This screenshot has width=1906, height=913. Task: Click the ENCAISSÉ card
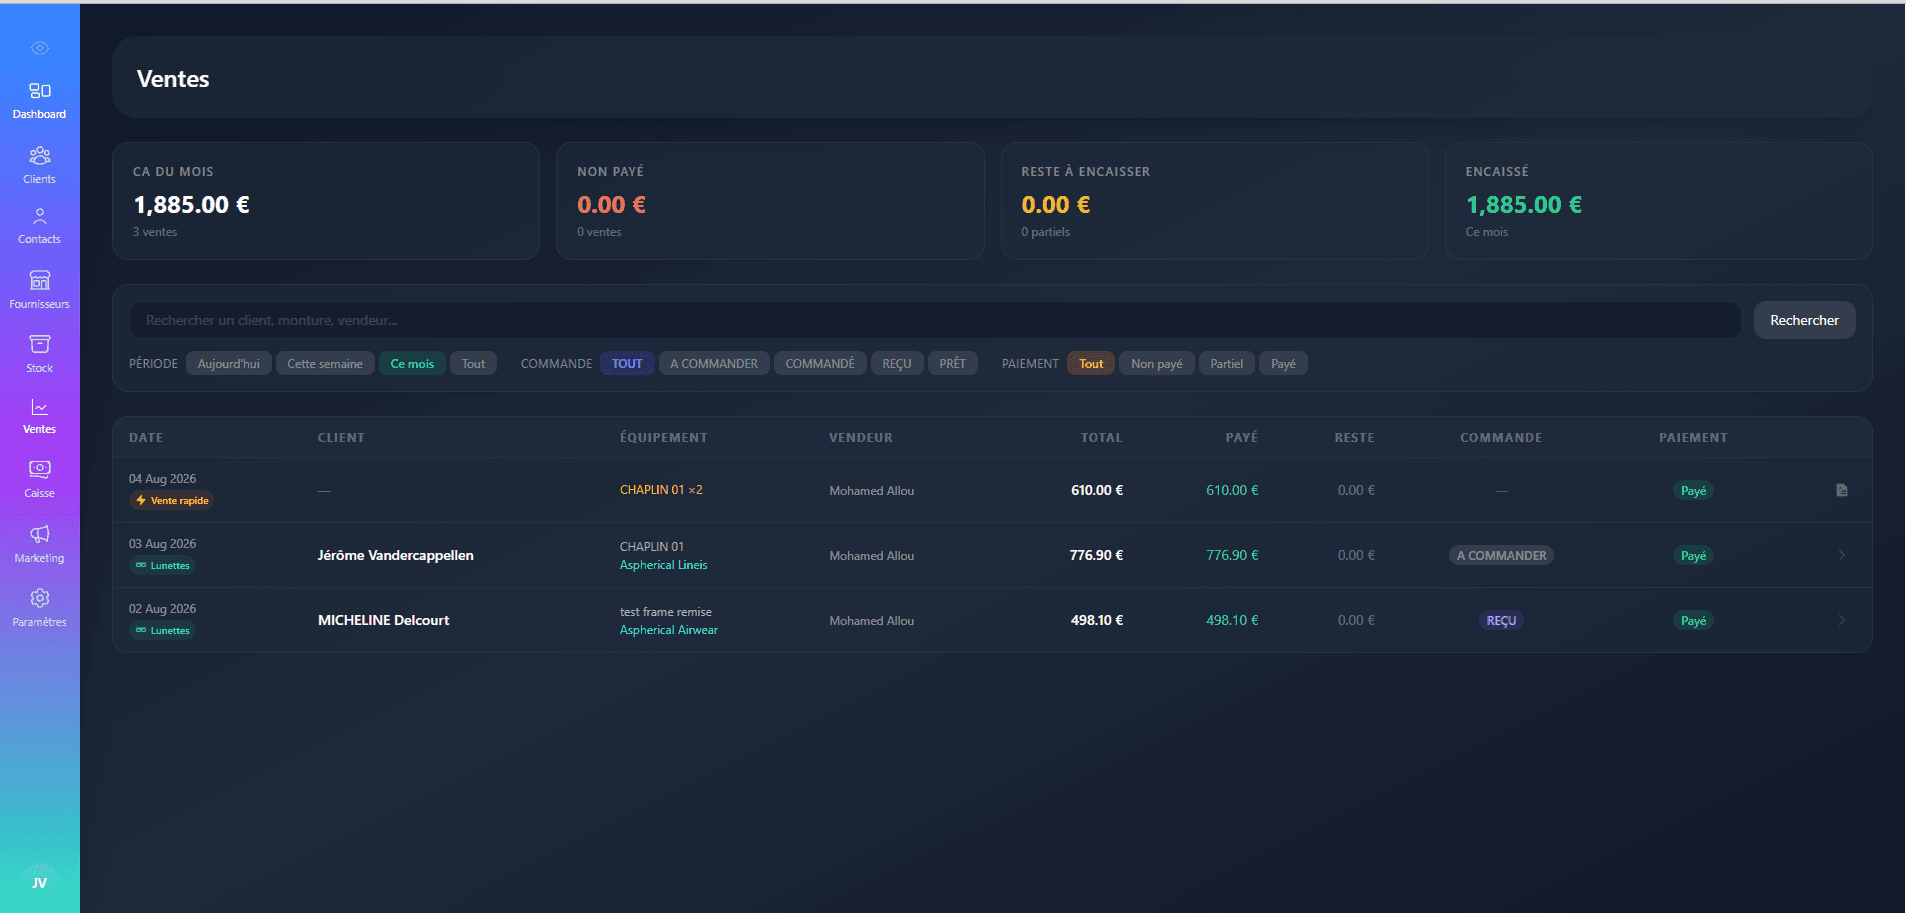[1658, 201]
